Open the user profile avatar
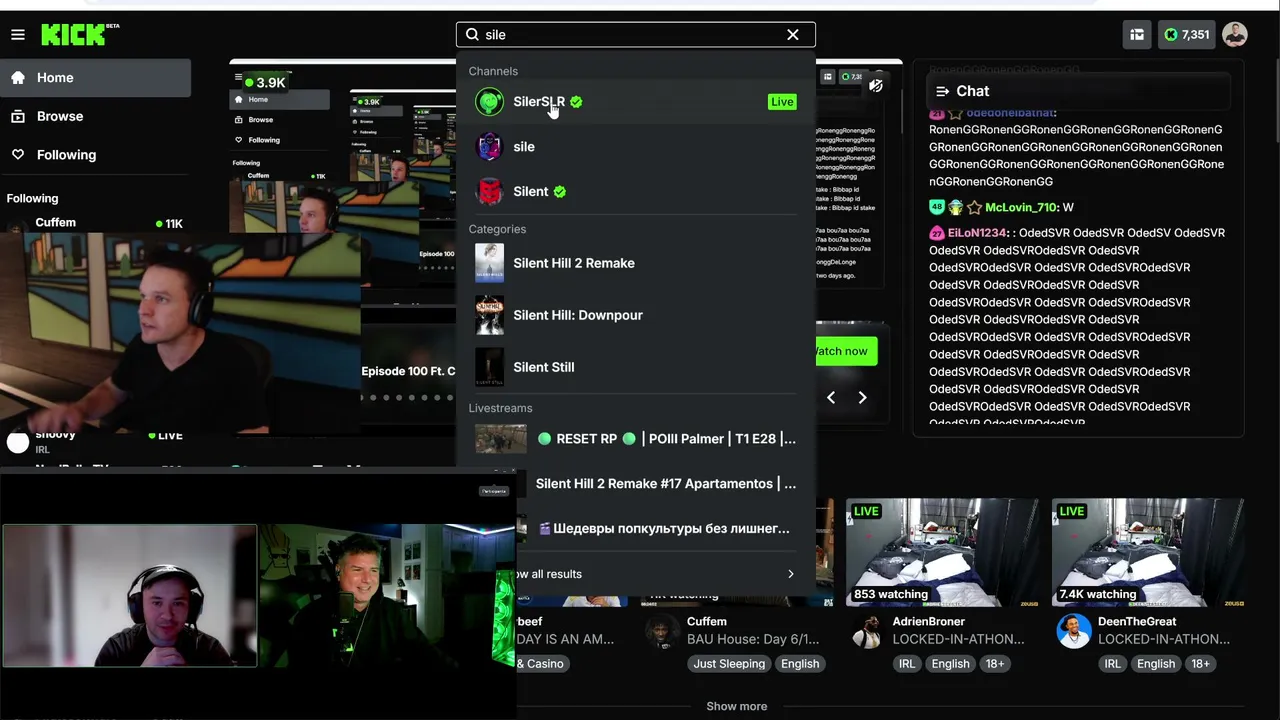Screen dimensions: 1280x720 point(1235,35)
